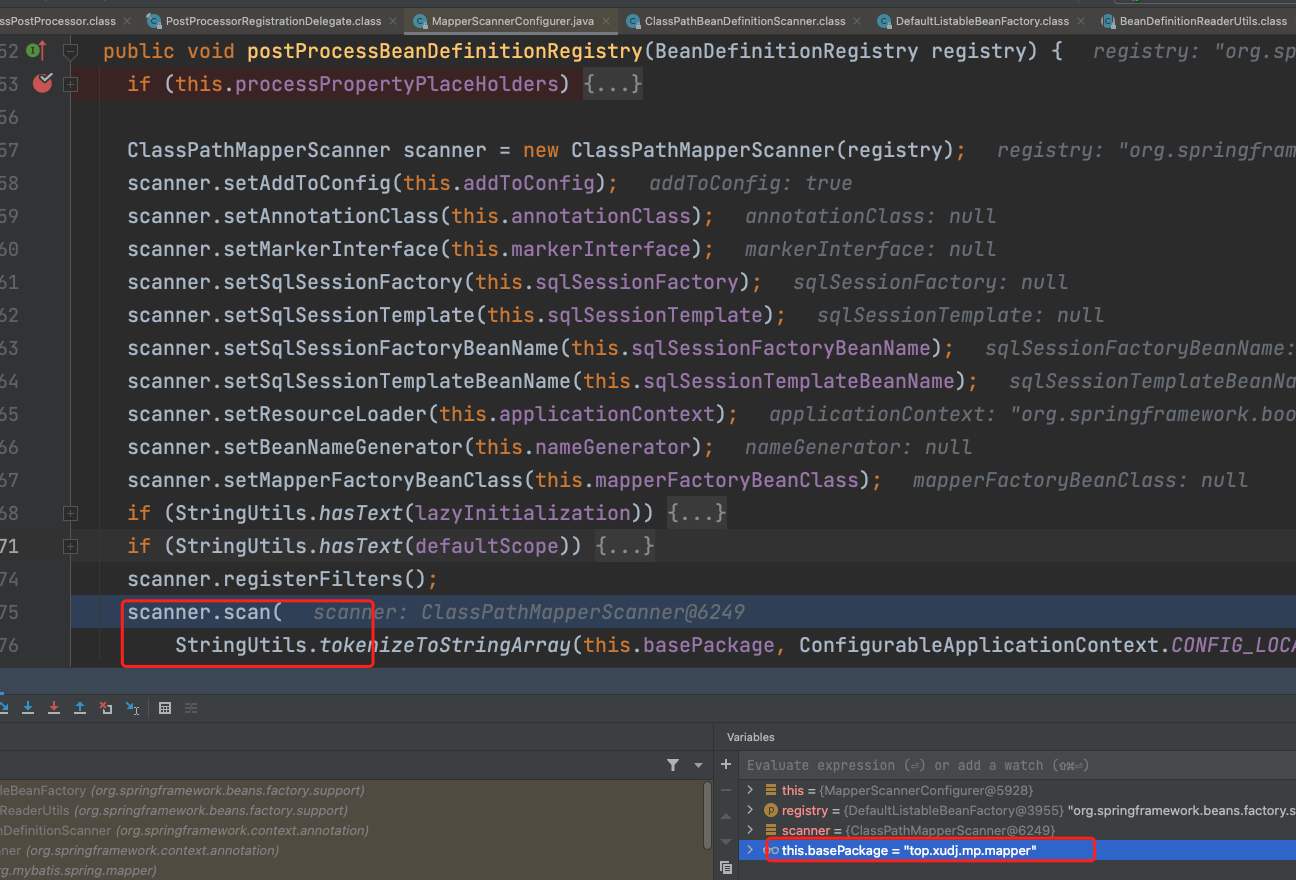Click the Trace Current Stream Chain icon

pyautogui.click(x=191, y=708)
